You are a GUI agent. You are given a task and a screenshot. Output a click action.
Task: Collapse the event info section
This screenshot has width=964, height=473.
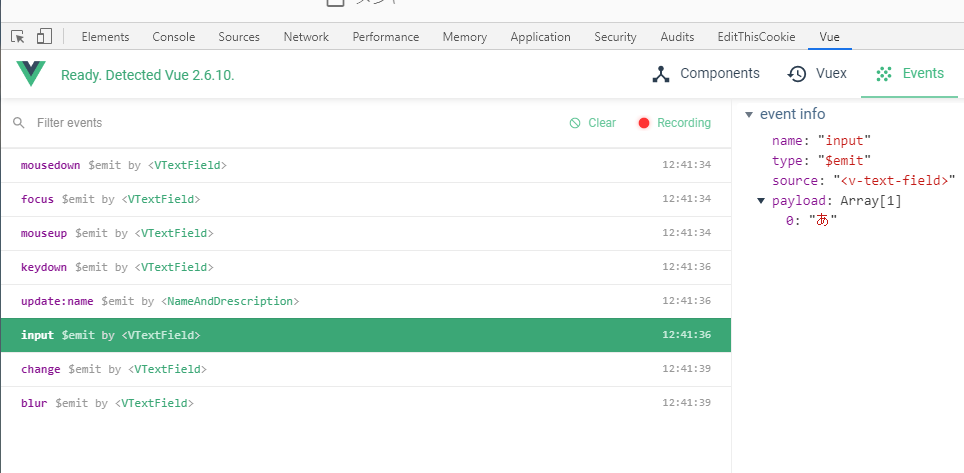pos(749,115)
